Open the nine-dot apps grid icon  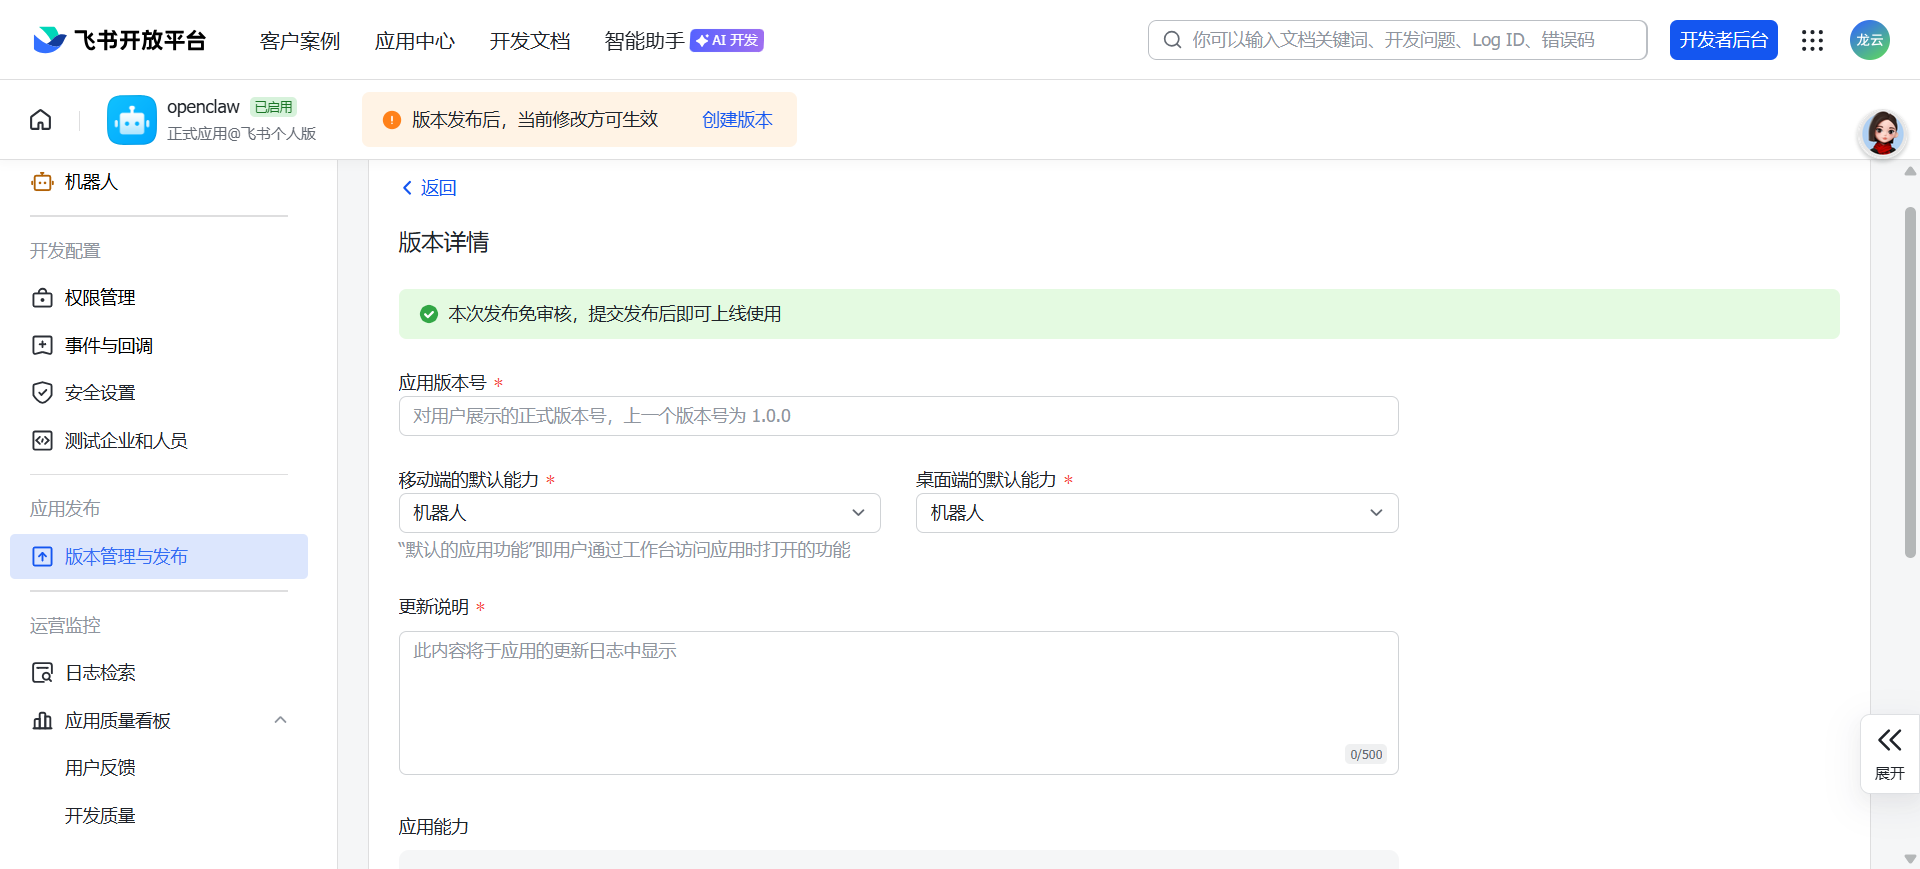1812,40
